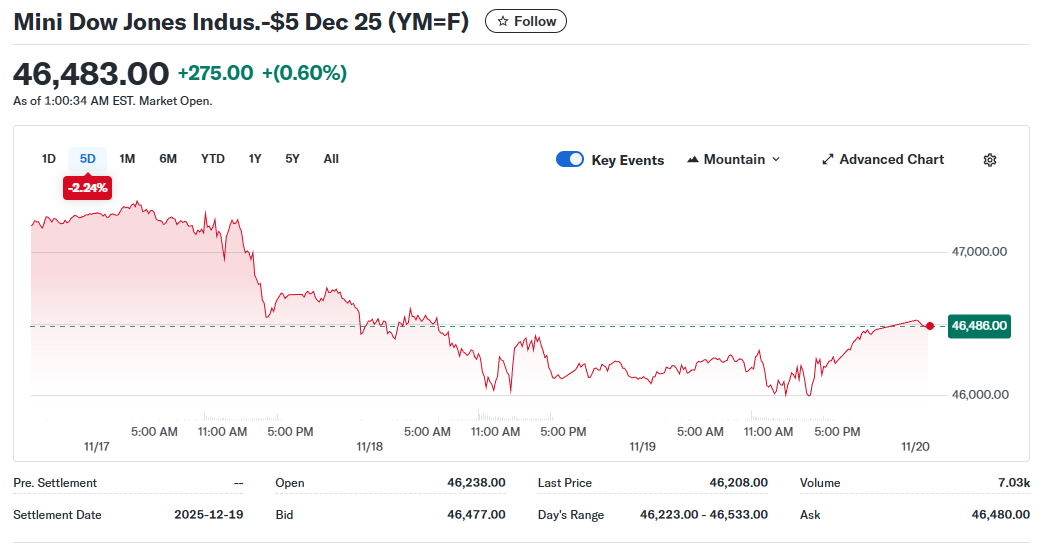Show the 1Y chart range
The height and width of the screenshot is (546, 1050).
[x=255, y=159]
